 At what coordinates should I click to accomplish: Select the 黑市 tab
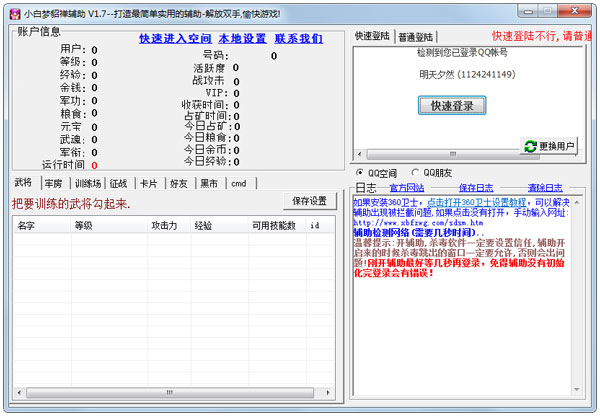[x=208, y=183]
